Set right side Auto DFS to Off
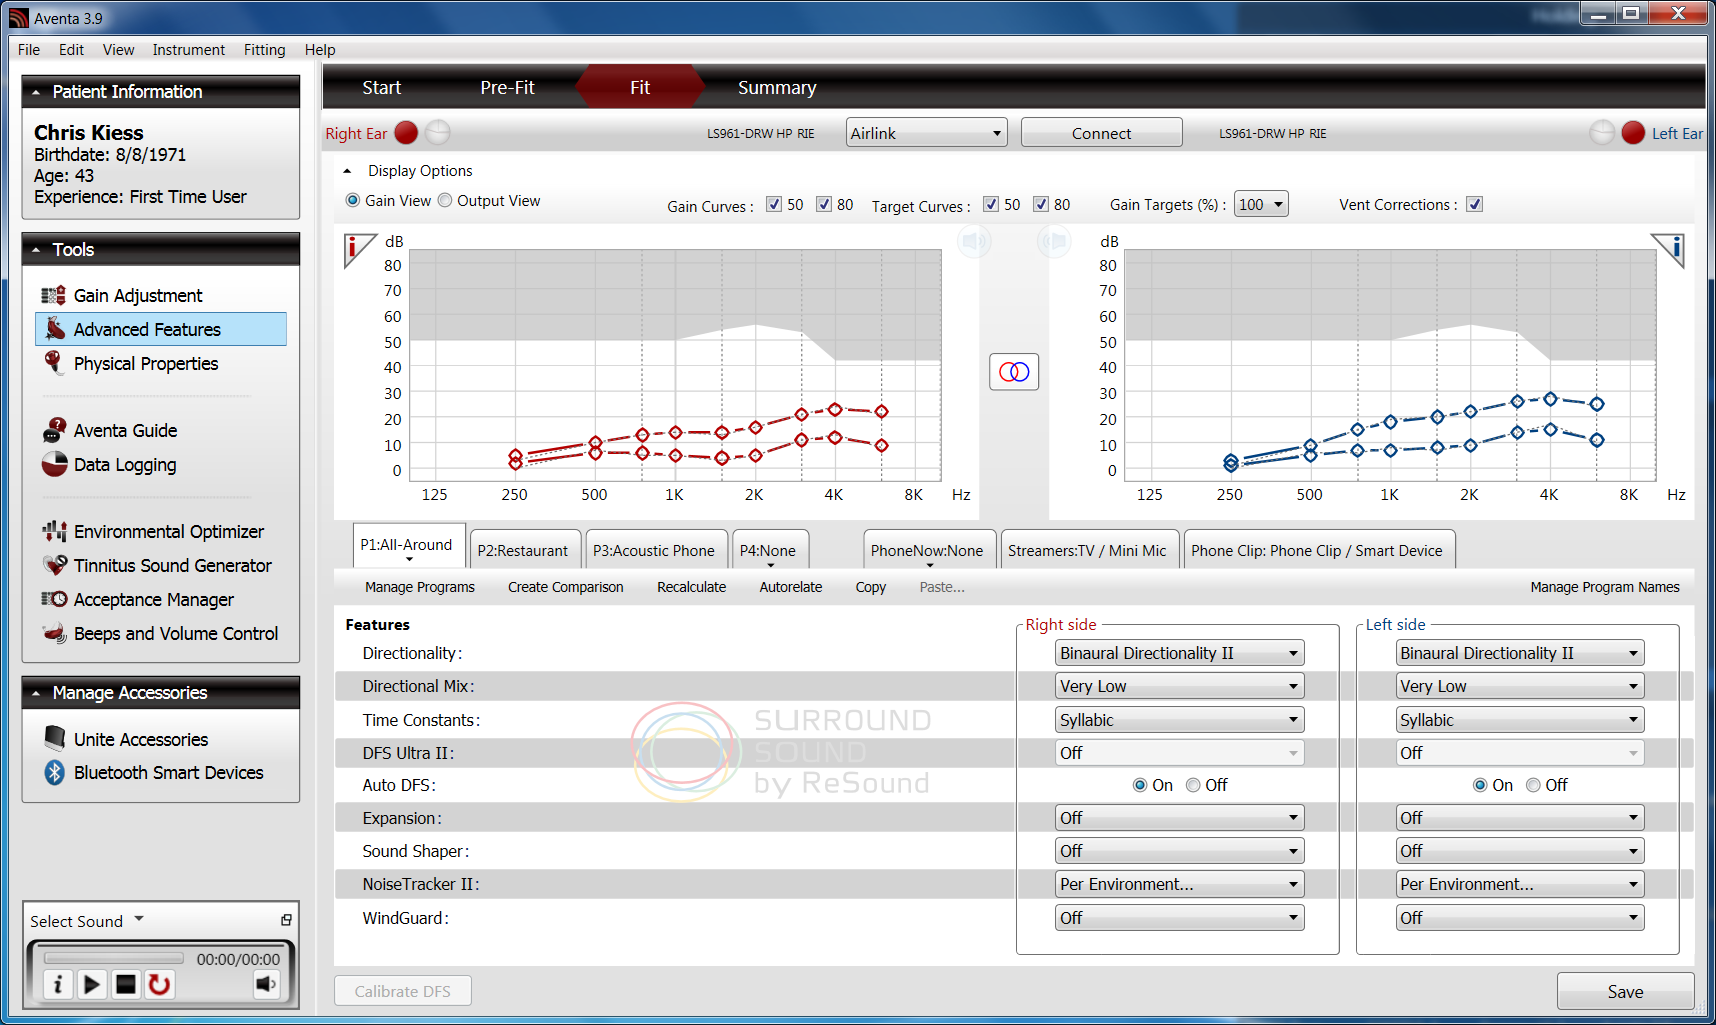 click(x=1193, y=785)
